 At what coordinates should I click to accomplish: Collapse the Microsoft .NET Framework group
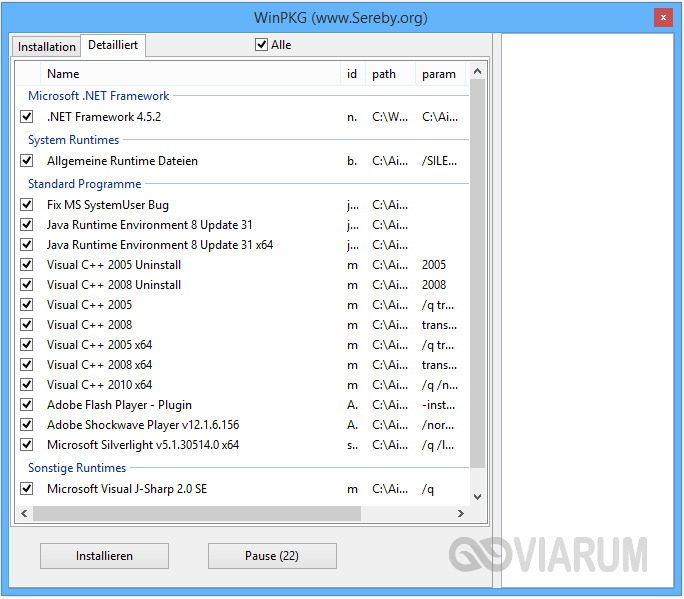(99, 96)
